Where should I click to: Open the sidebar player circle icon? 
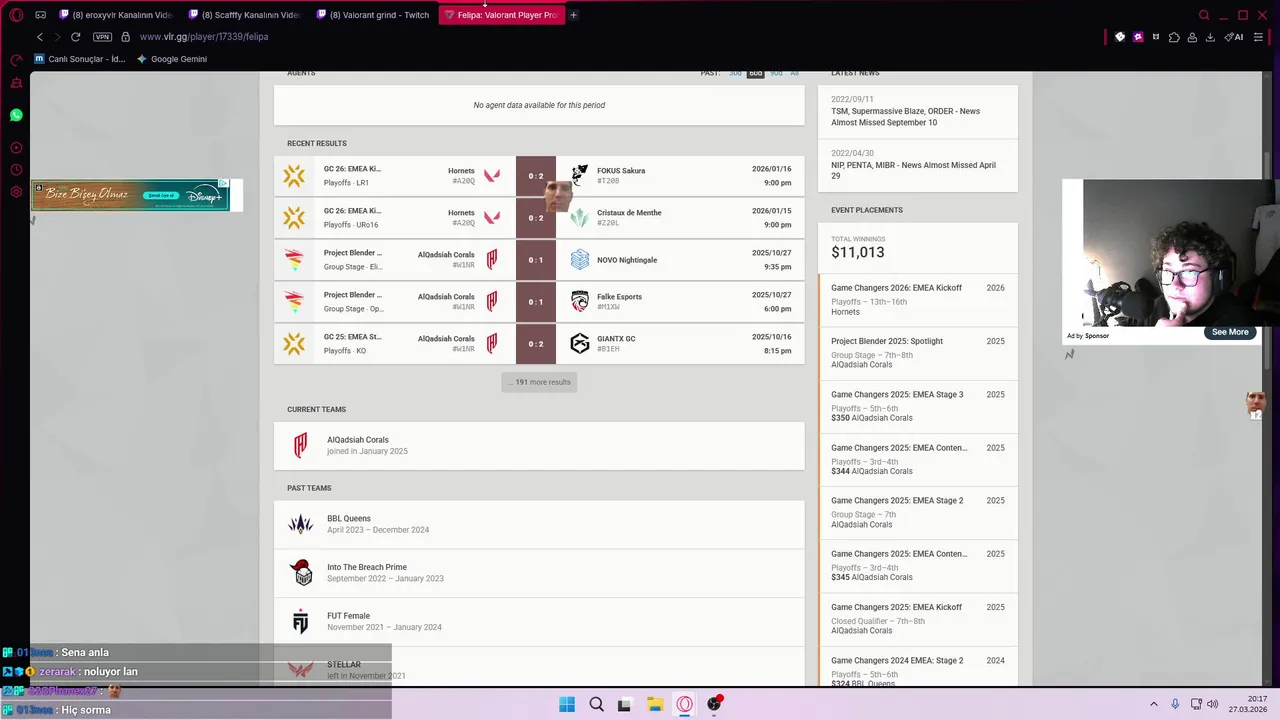click(x=16, y=148)
